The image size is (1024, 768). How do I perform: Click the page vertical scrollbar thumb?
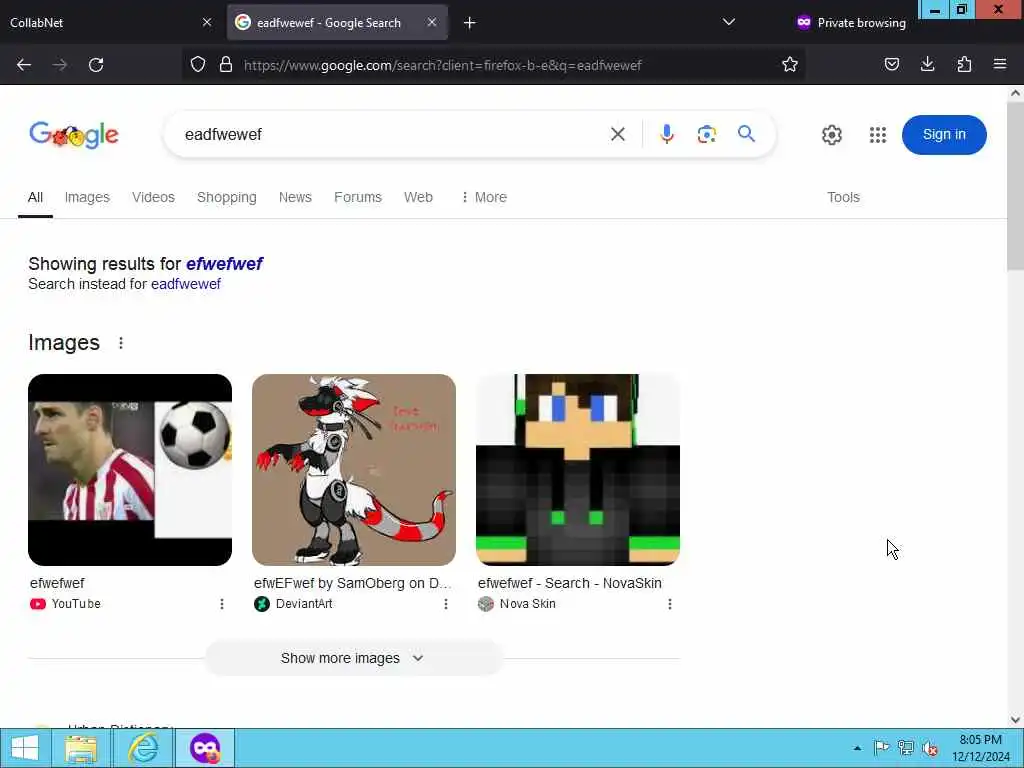click(1015, 186)
